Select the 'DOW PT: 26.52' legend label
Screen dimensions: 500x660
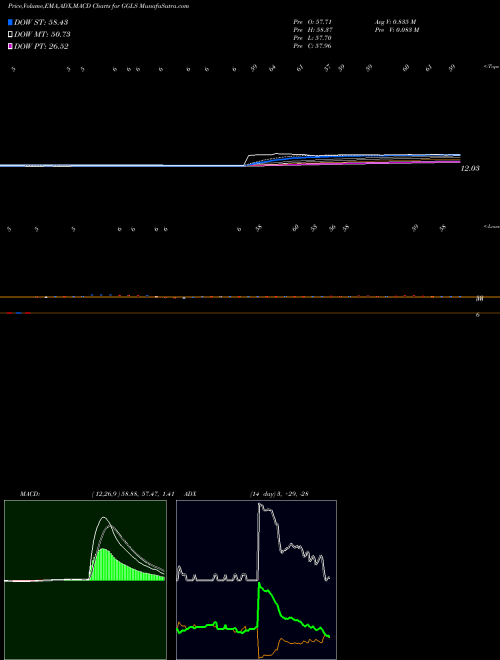(x=41, y=46)
